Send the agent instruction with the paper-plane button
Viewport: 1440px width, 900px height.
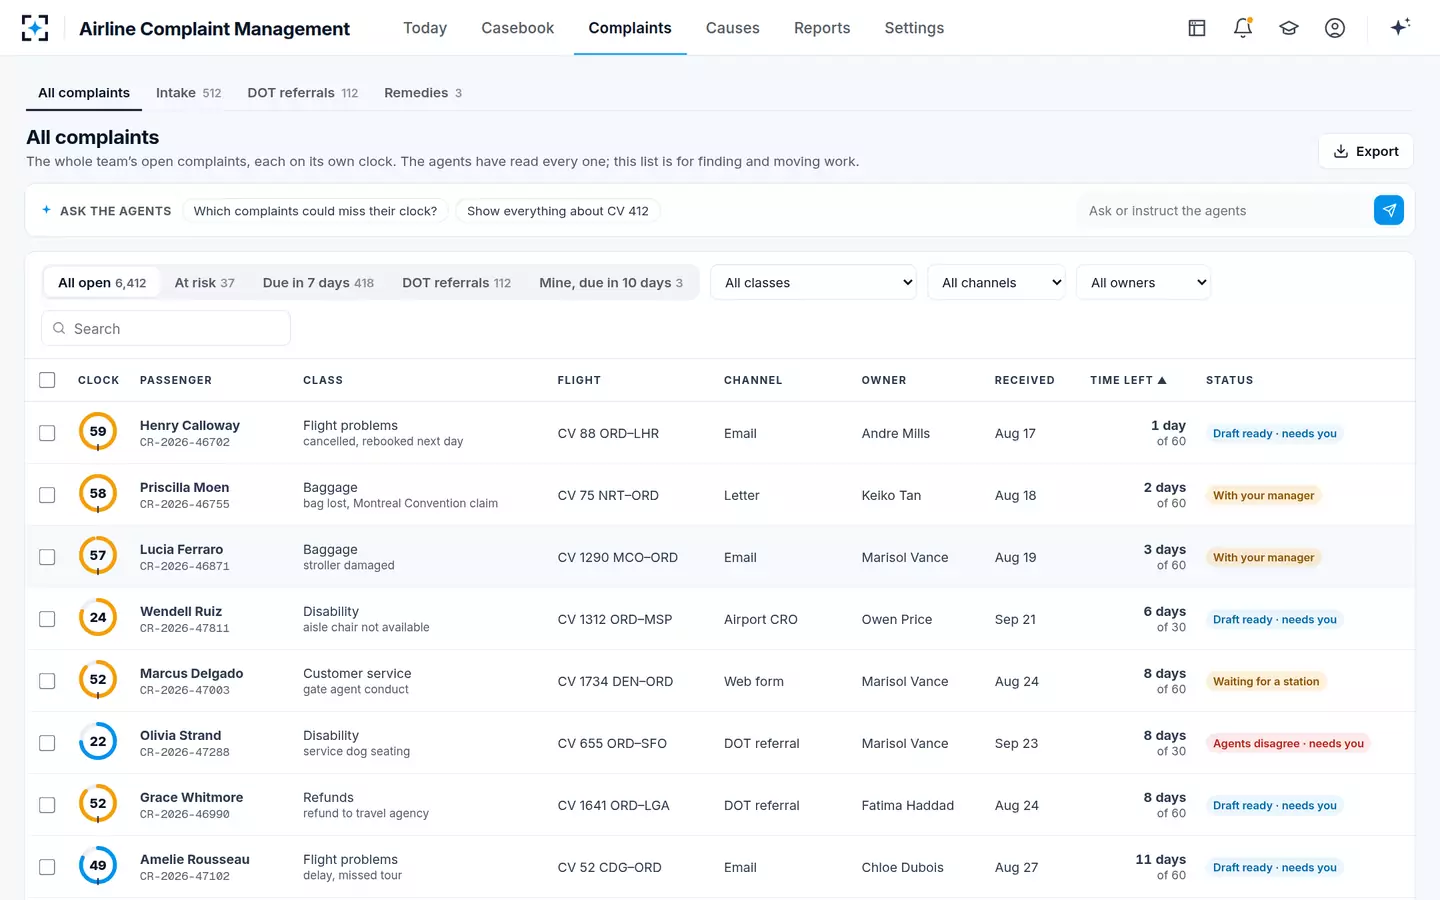(1389, 210)
